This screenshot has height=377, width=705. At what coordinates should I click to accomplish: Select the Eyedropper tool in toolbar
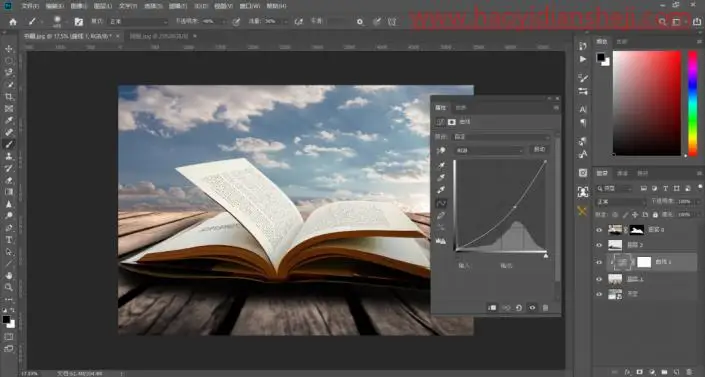[9, 121]
